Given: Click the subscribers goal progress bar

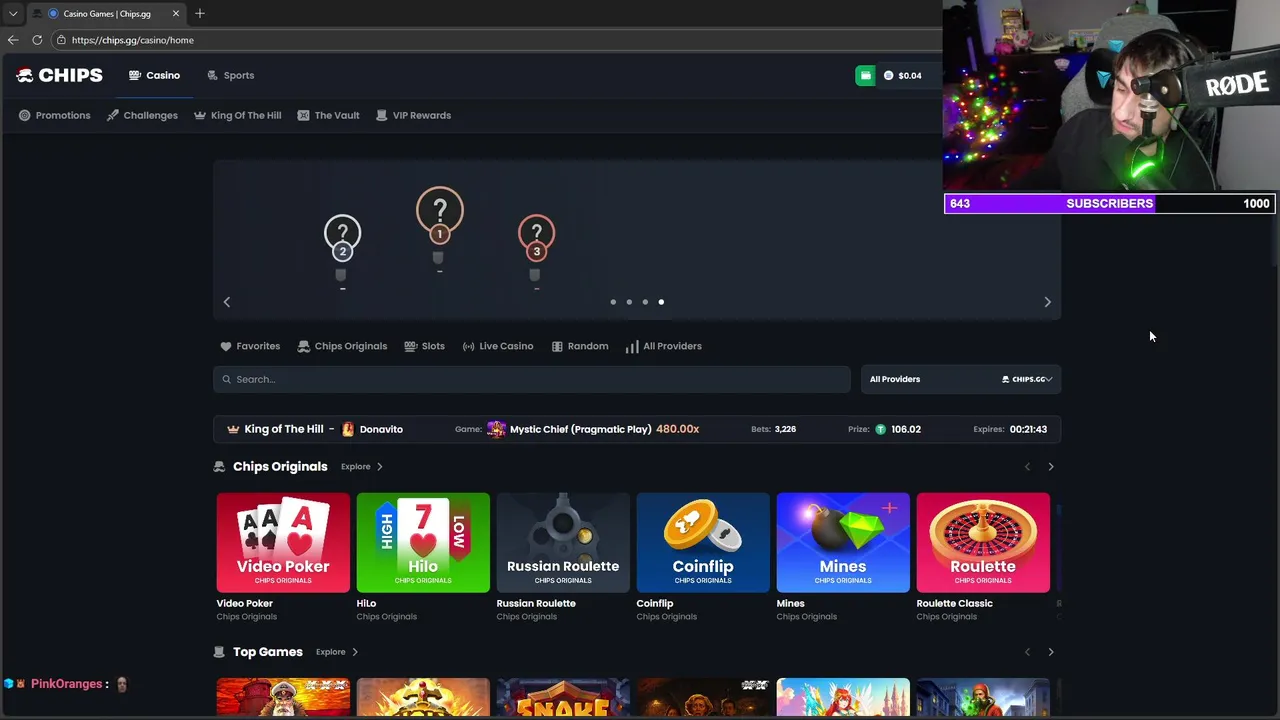Looking at the screenshot, I should (x=1110, y=203).
